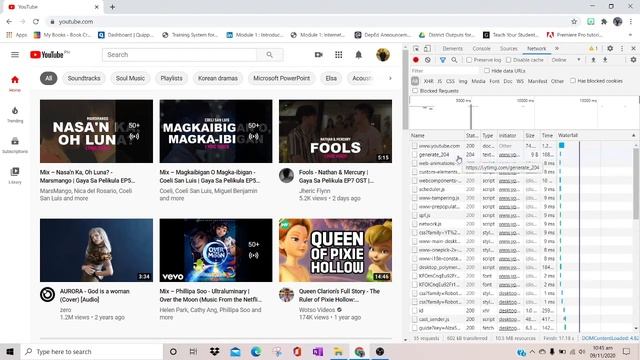The width and height of the screenshot is (640, 360).
Task: Sort by Waterfall column arrow
Action: tap(633, 135)
